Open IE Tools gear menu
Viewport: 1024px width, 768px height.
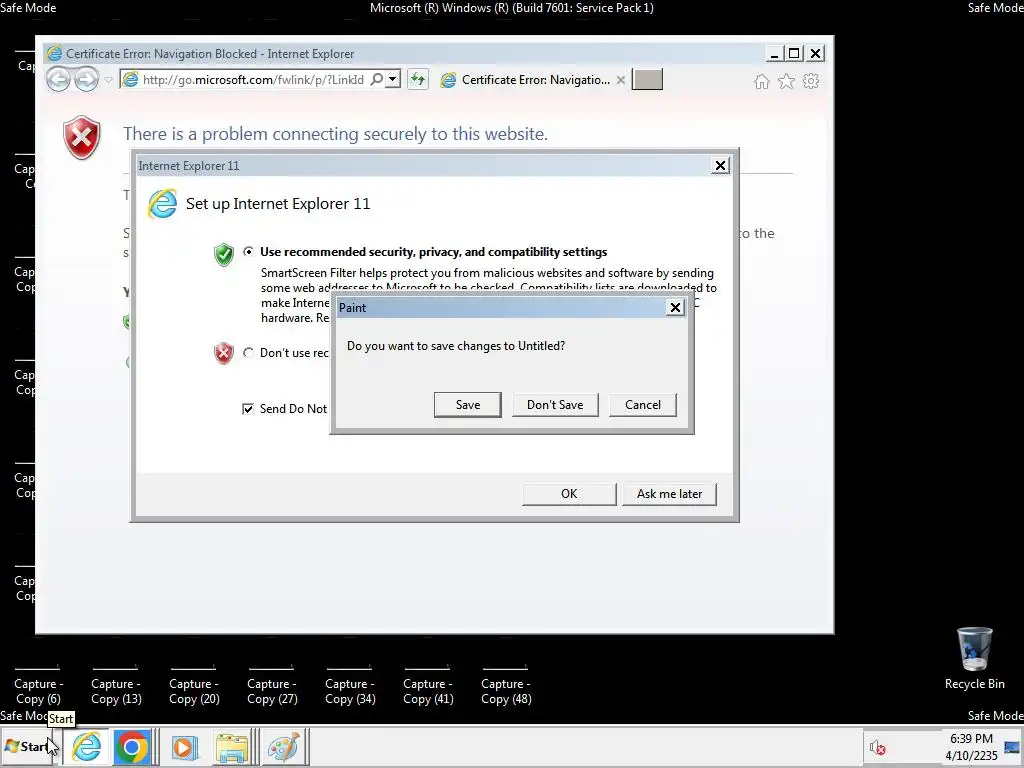(x=811, y=81)
